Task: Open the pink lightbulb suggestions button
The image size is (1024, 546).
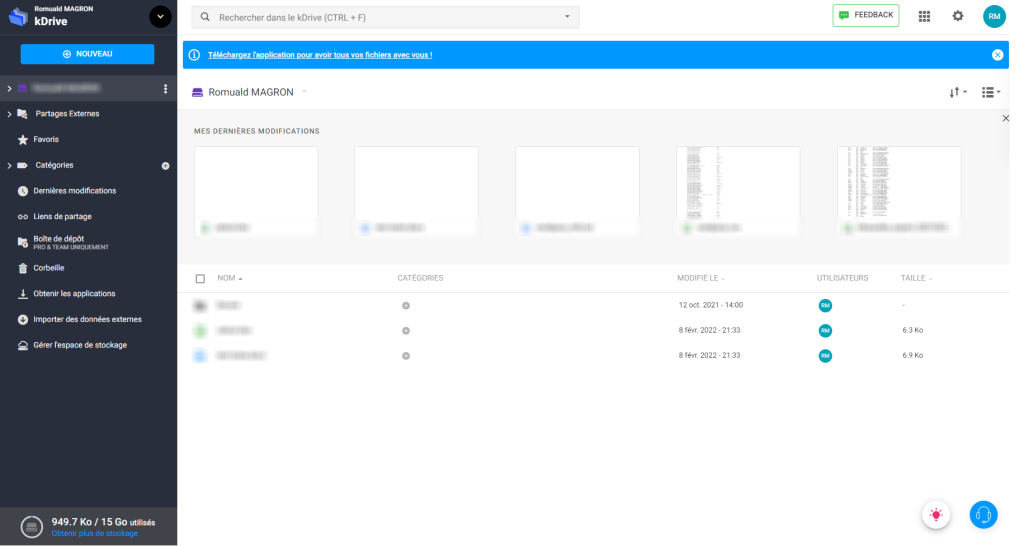Action: tap(936, 515)
